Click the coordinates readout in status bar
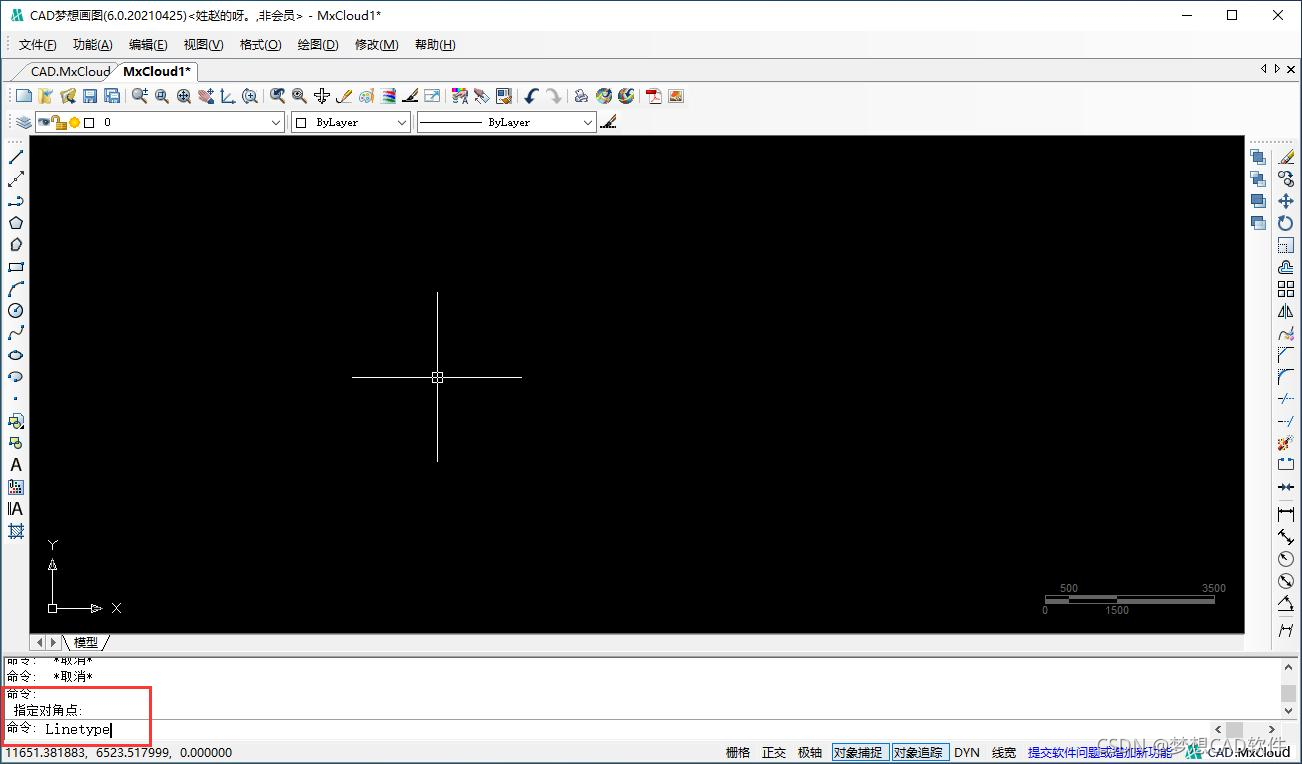The height and width of the screenshot is (764, 1302). click(x=119, y=752)
